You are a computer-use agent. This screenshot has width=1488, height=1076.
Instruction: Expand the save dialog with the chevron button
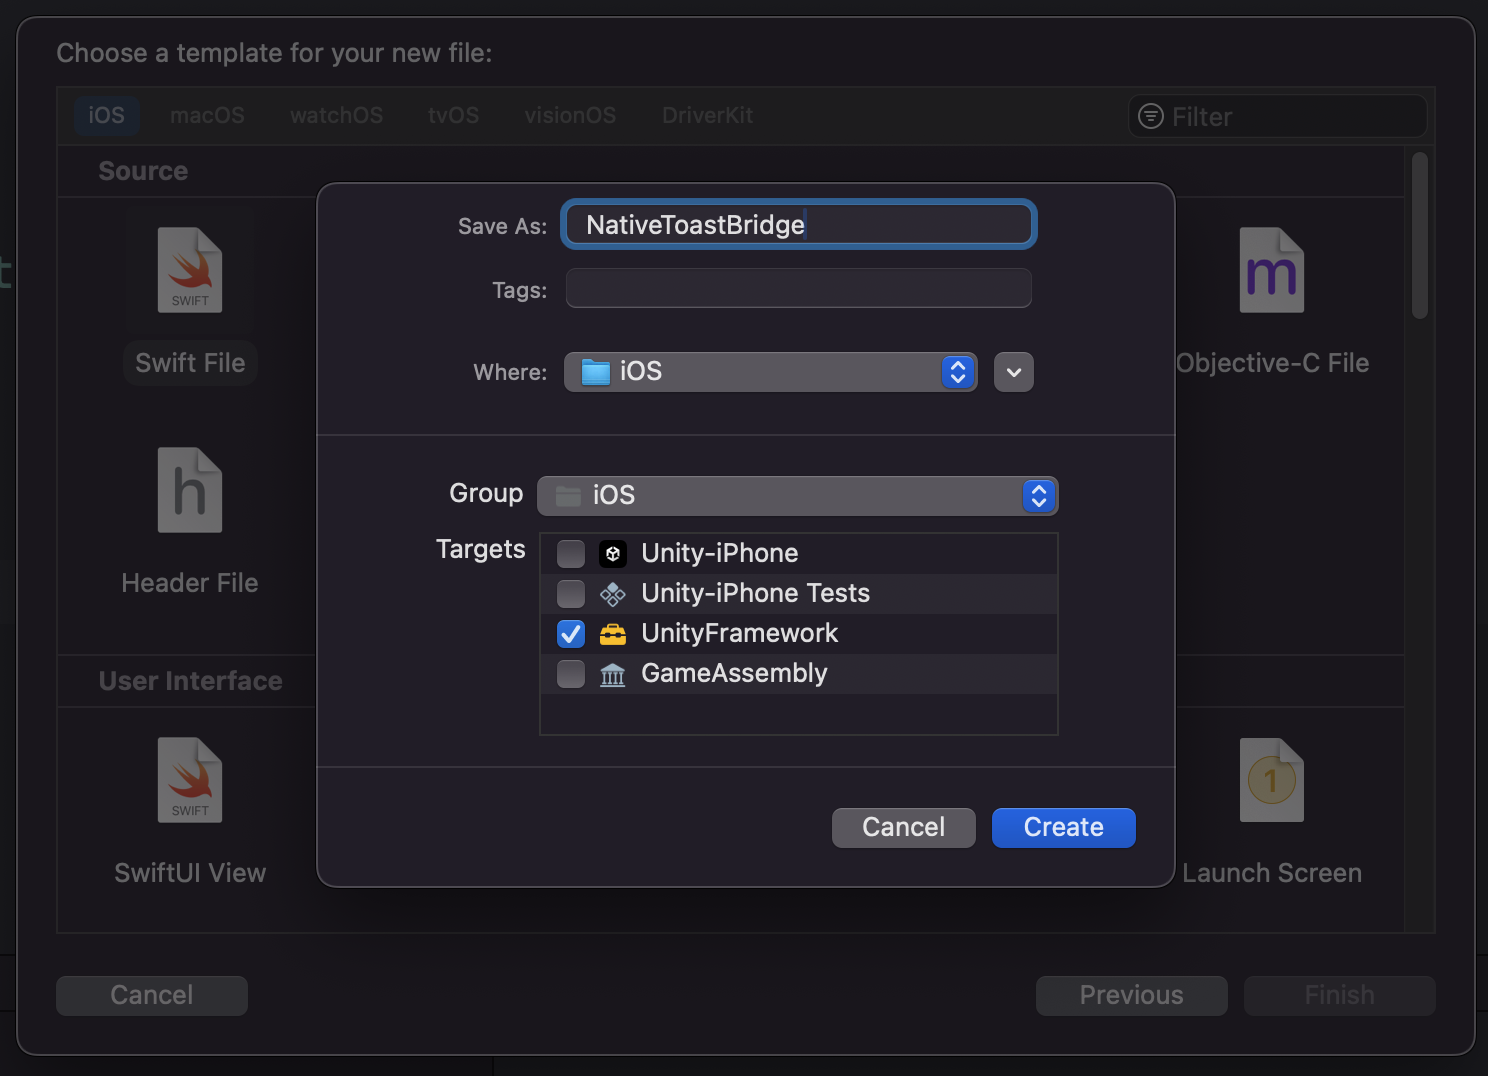[1014, 372]
